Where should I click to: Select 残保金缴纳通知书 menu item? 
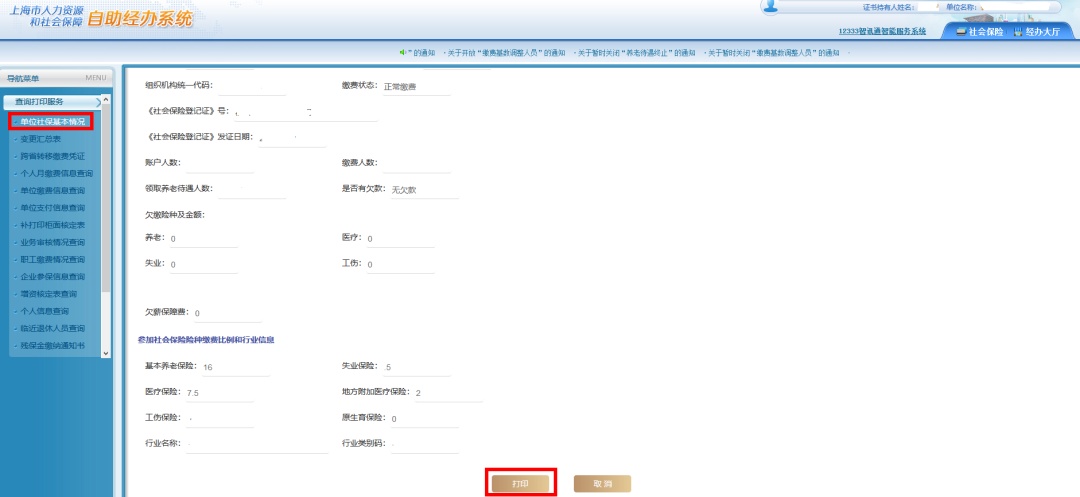[x=52, y=346]
